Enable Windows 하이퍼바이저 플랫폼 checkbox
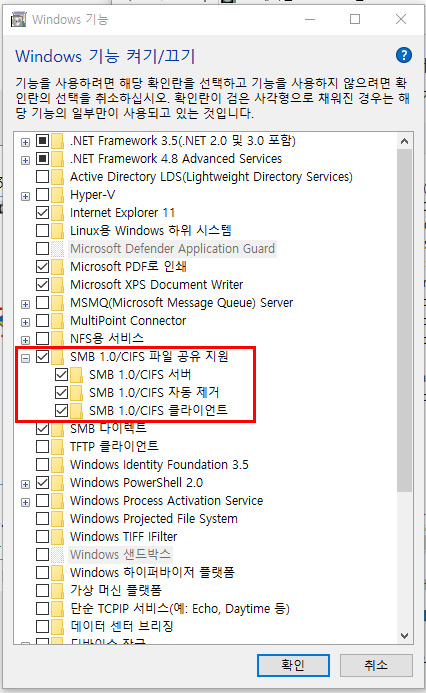The image size is (426, 693). 42,573
